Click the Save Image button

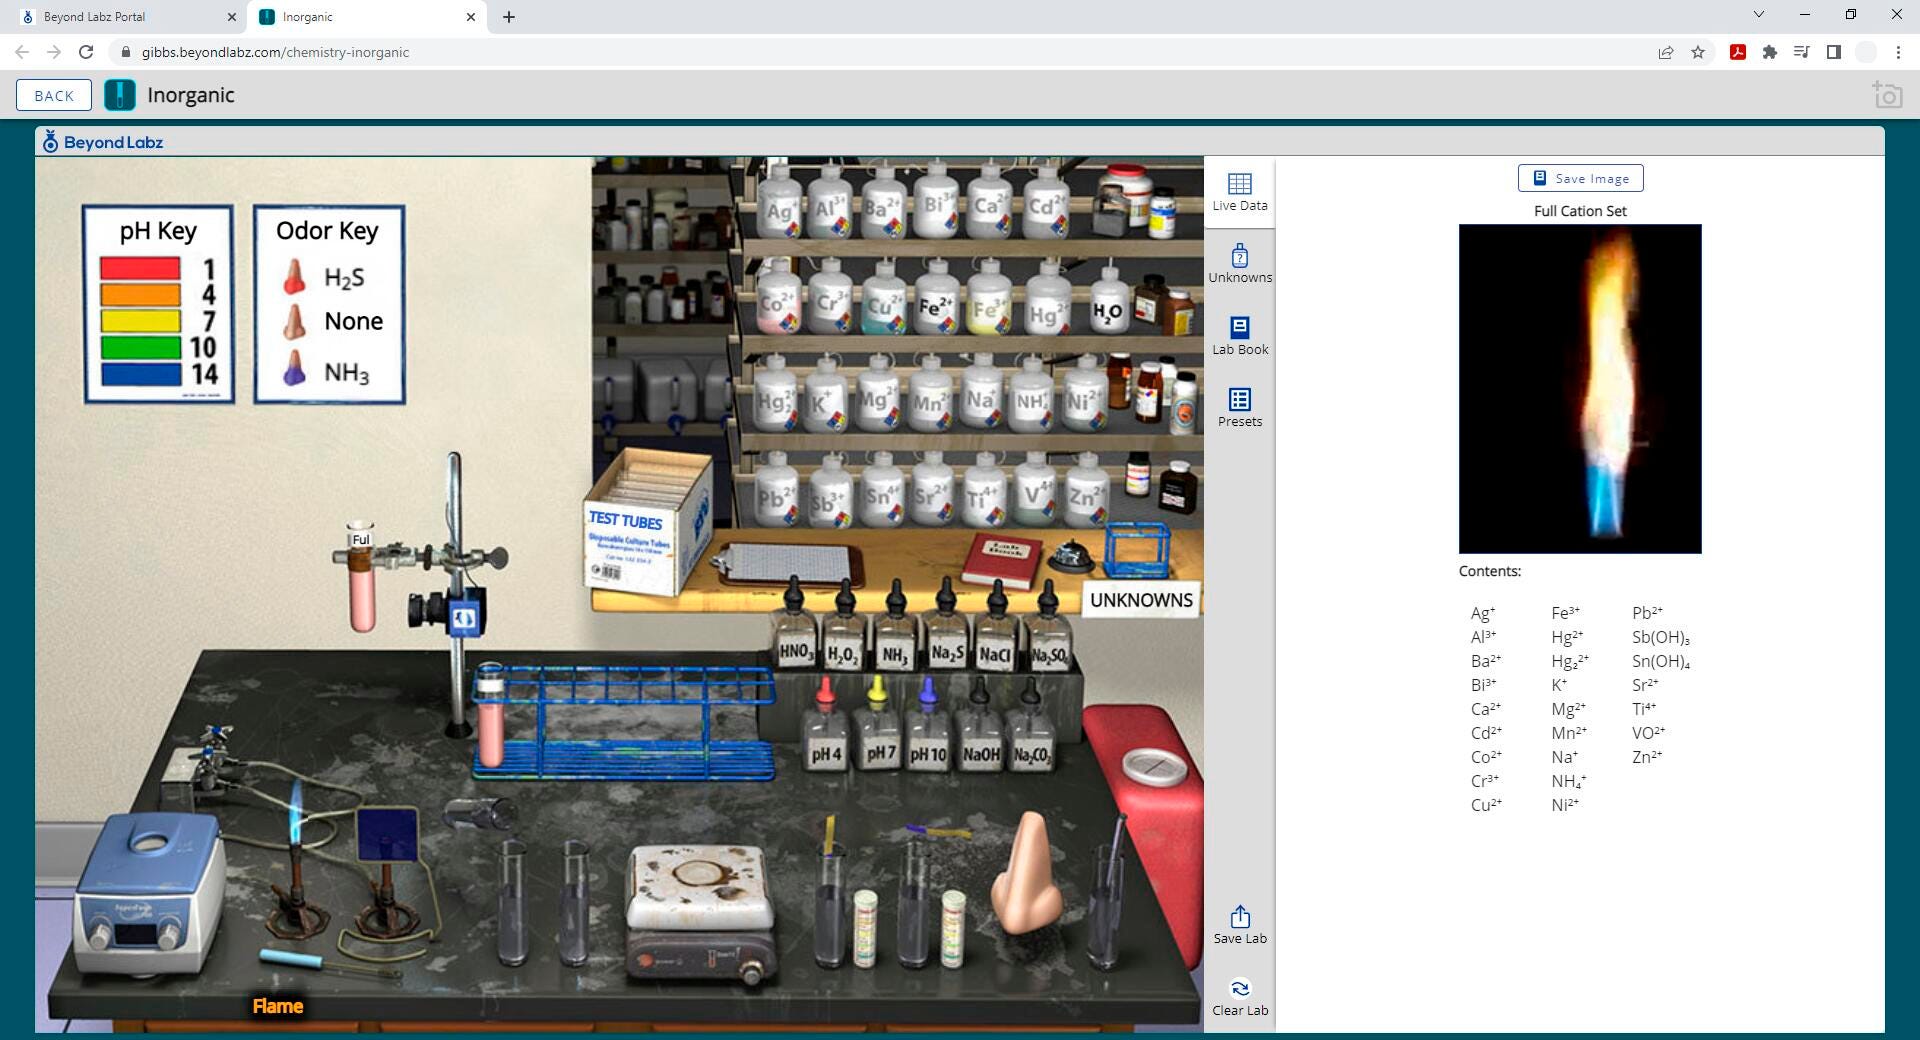tap(1580, 178)
